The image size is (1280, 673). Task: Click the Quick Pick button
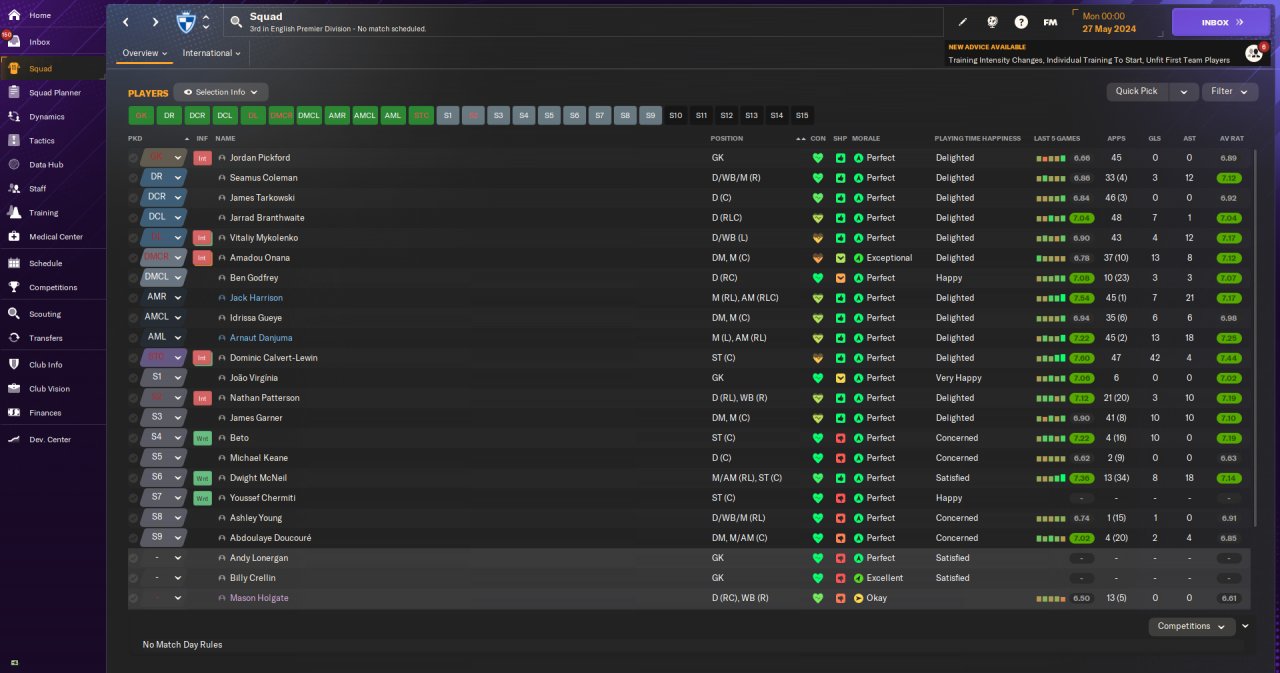pyautogui.click(x=1137, y=91)
